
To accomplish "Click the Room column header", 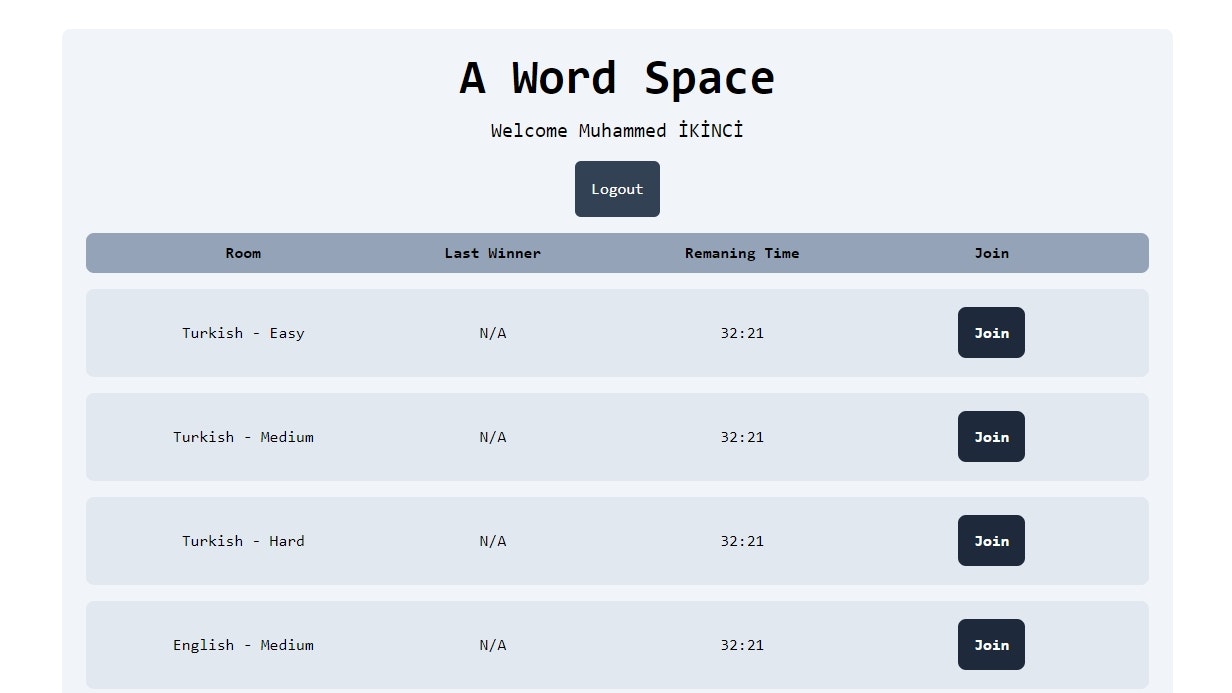I will tap(243, 253).
